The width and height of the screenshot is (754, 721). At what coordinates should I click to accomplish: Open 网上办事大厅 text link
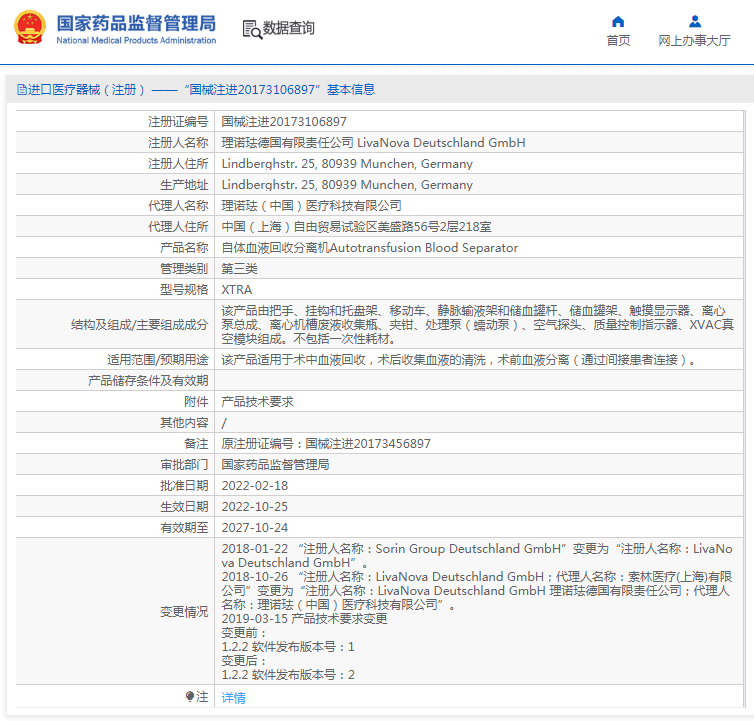694,41
